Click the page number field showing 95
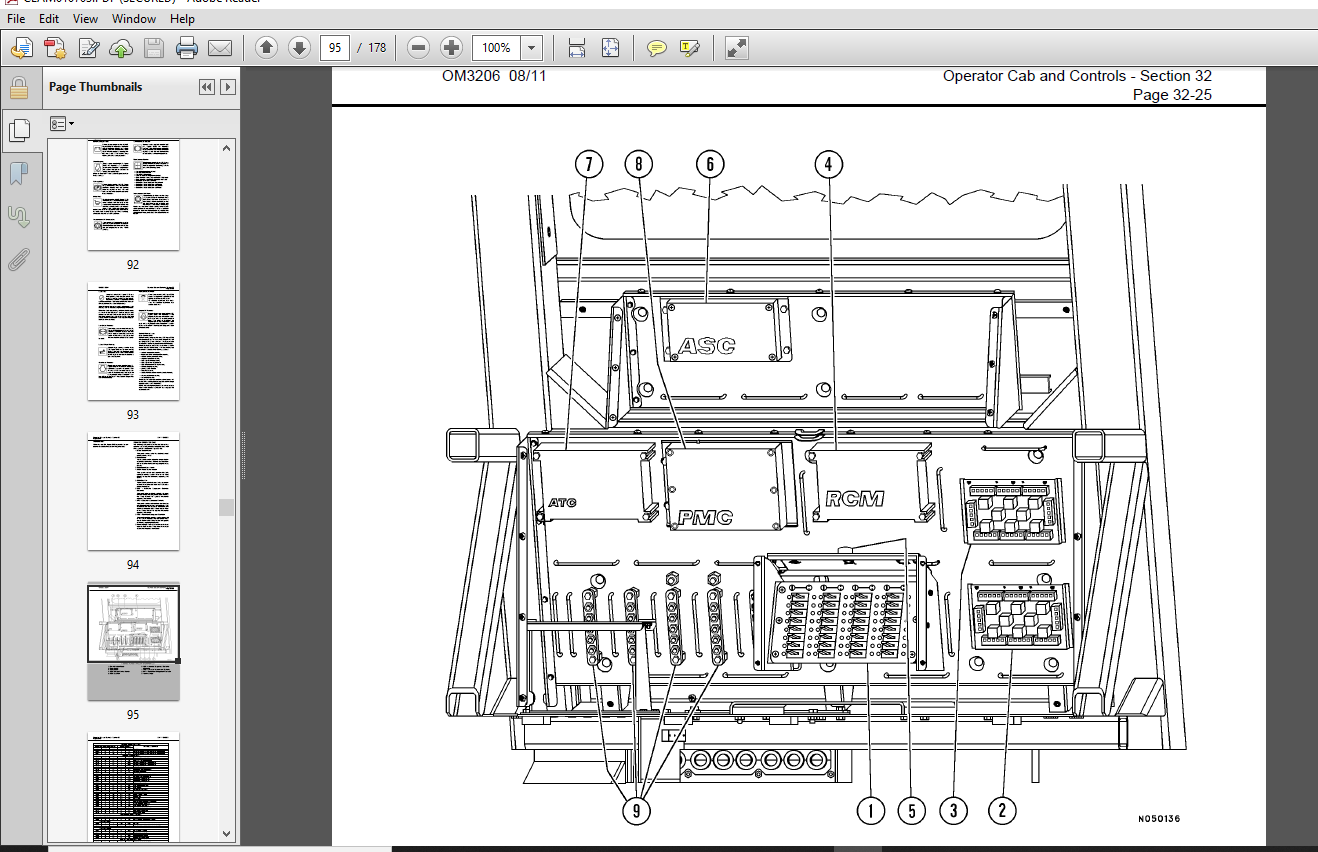This screenshot has width=1318, height=852. (x=335, y=47)
